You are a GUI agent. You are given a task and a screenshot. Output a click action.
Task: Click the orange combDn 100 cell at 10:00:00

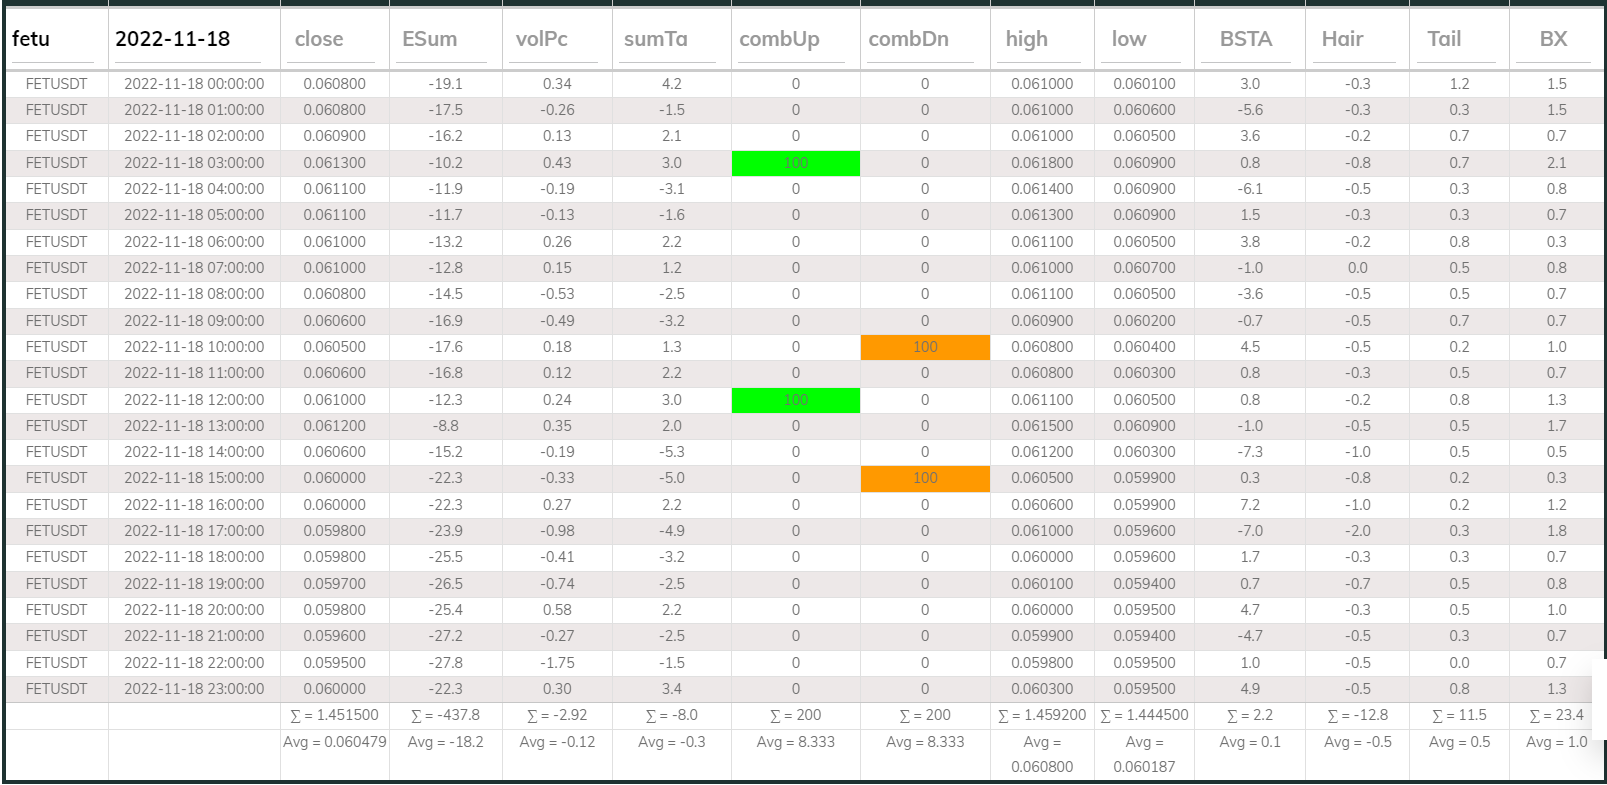coord(925,347)
